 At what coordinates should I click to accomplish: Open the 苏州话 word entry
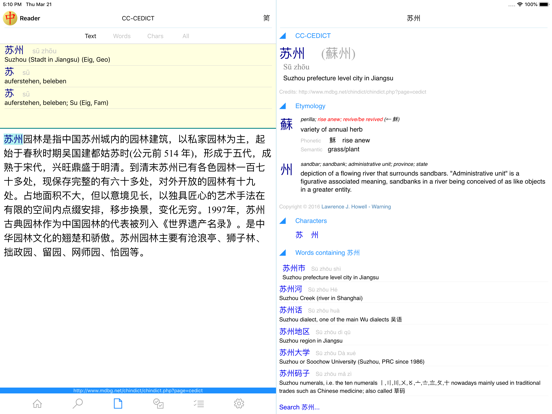[413, 314]
